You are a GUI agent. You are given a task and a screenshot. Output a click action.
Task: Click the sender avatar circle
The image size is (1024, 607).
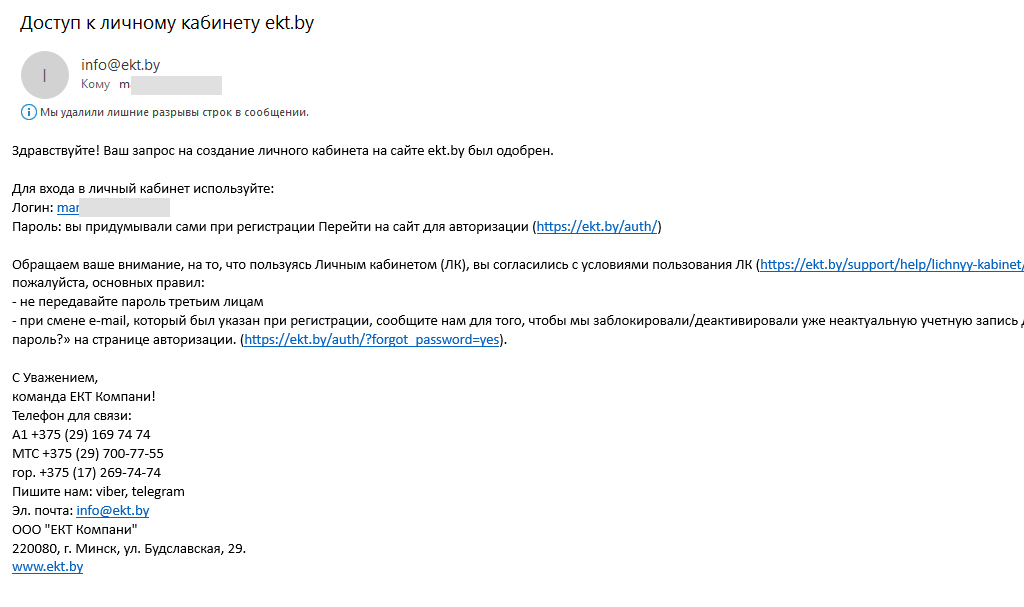(45, 74)
